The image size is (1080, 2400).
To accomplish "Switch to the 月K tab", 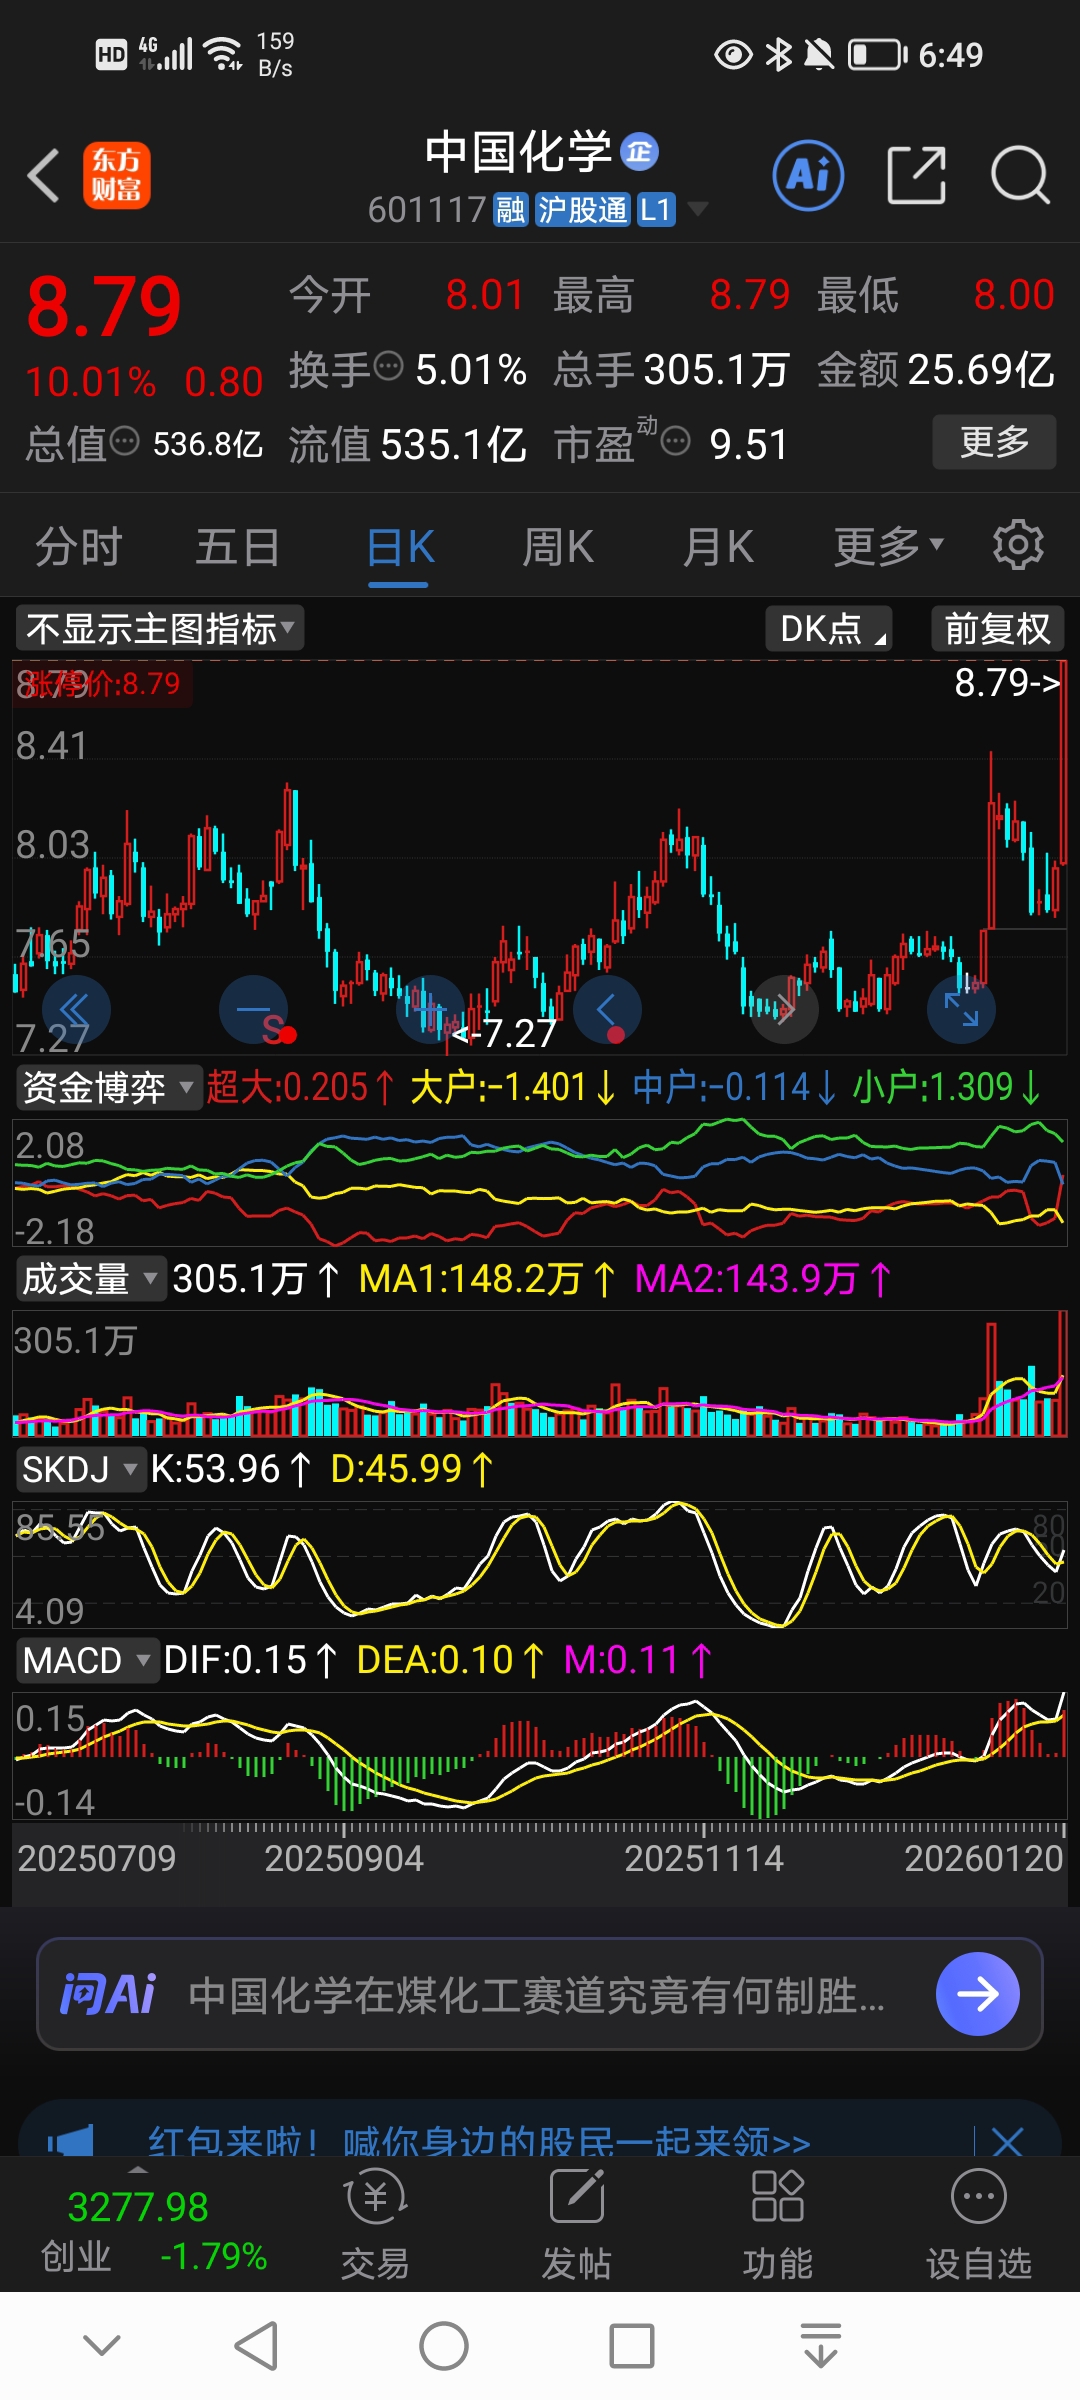I will point(718,546).
